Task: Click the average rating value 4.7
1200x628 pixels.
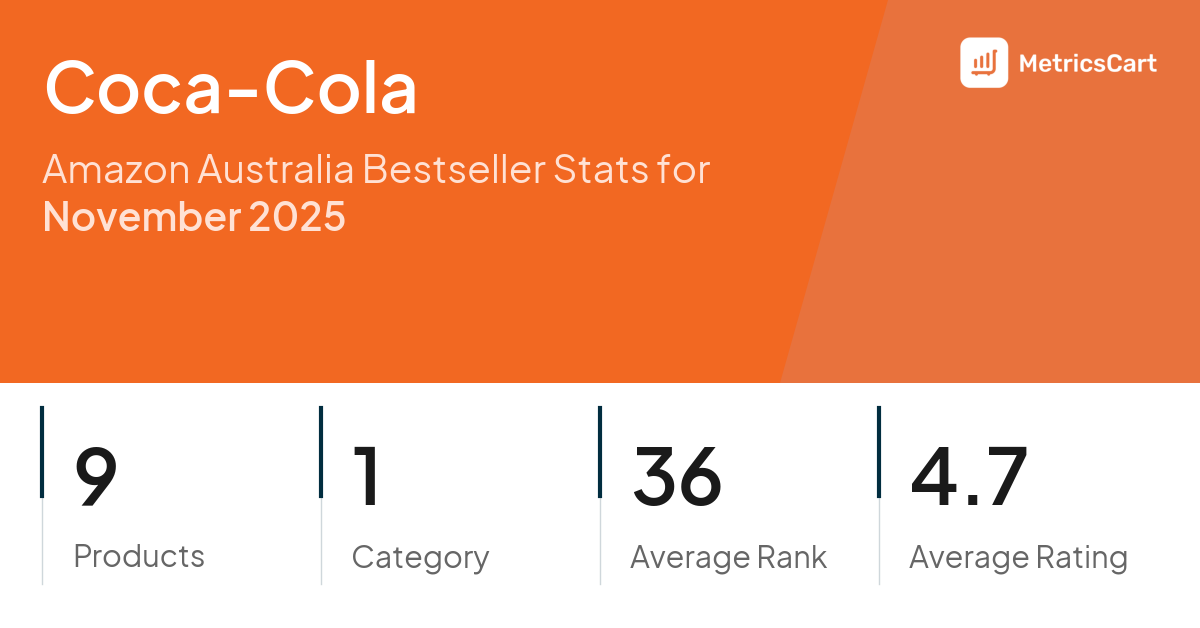Action: pyautogui.click(x=968, y=477)
